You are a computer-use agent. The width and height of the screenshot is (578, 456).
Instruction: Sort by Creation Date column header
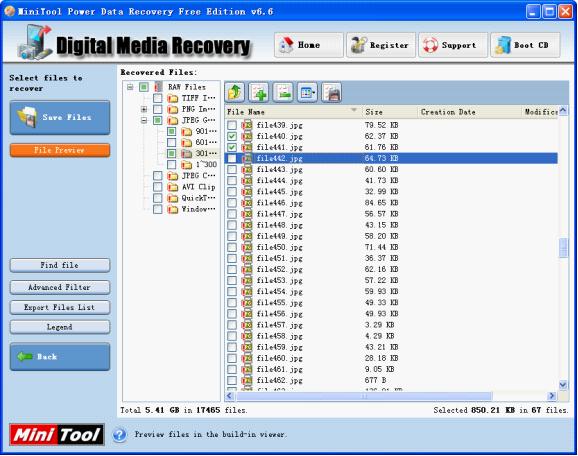[x=469, y=112]
